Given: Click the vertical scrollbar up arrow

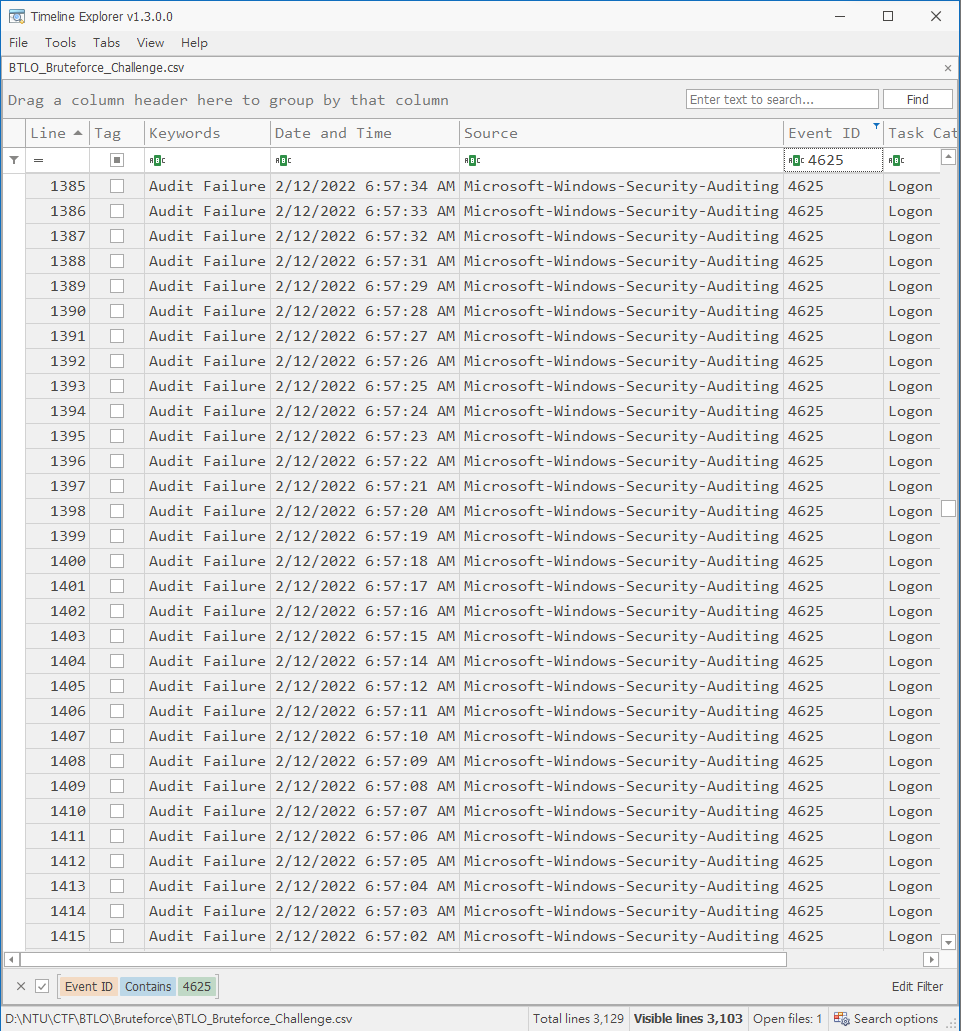Looking at the screenshot, I should point(949,156).
